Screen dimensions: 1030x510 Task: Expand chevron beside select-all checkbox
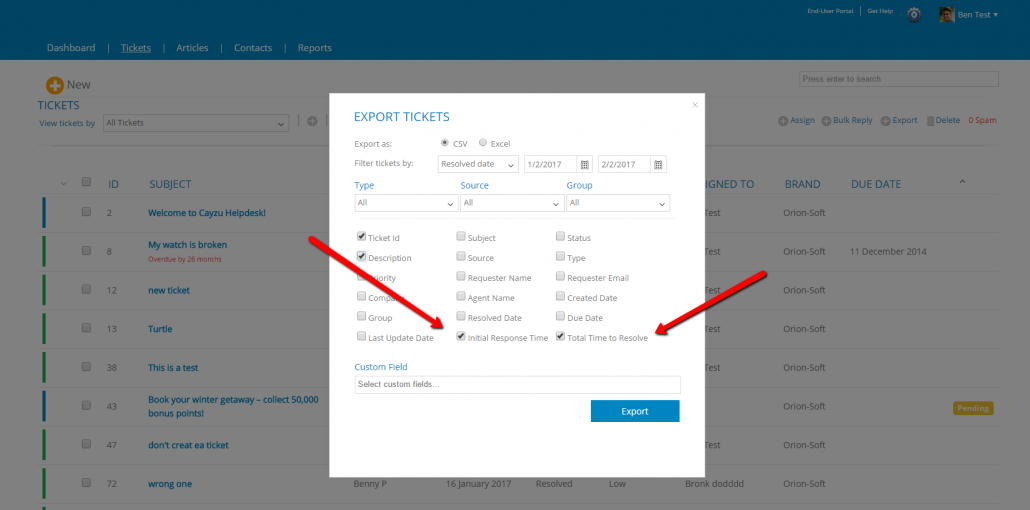(64, 183)
